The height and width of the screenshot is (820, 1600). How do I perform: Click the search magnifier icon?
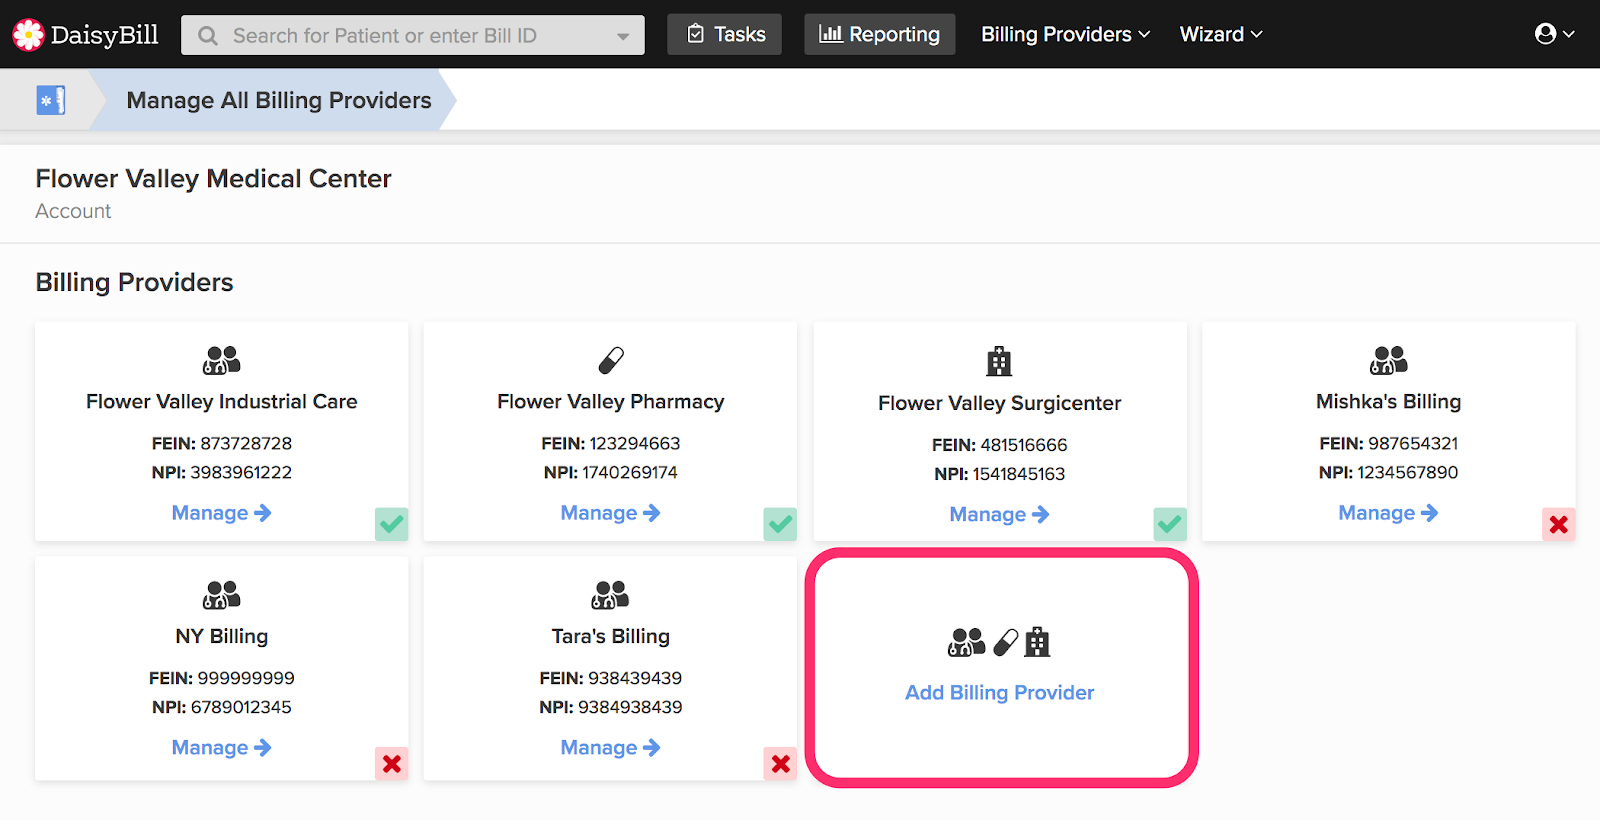coord(208,36)
